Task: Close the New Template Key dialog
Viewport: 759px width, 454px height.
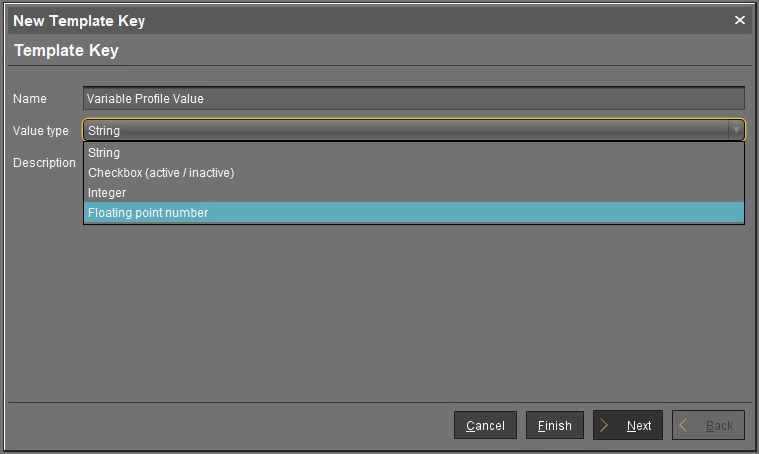Action: point(740,20)
